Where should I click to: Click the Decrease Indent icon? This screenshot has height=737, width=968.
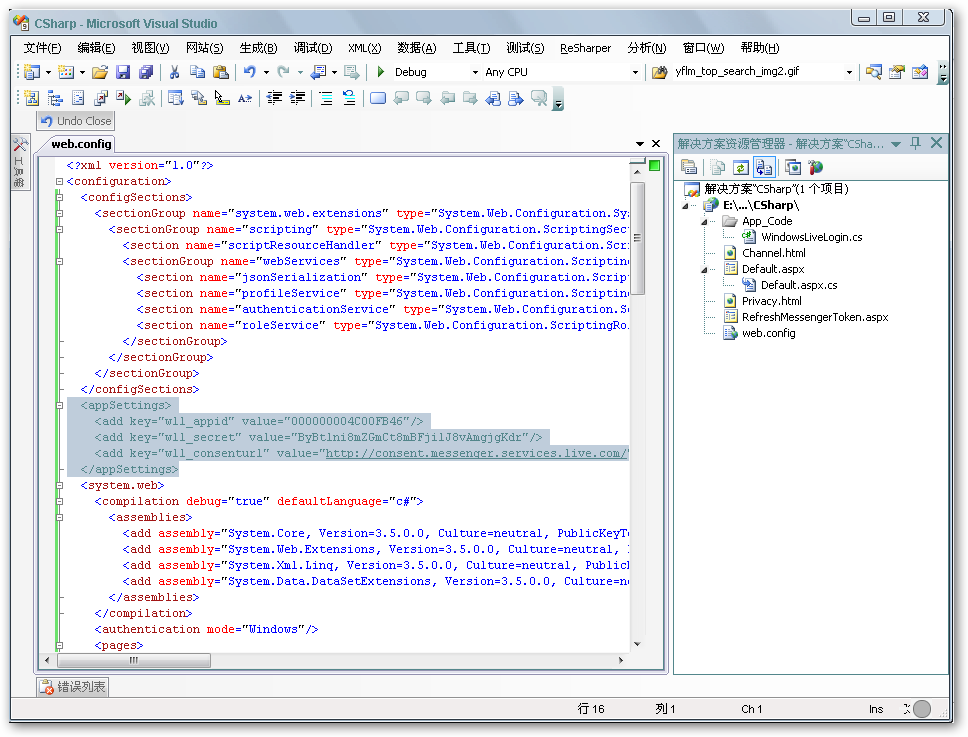[275, 98]
